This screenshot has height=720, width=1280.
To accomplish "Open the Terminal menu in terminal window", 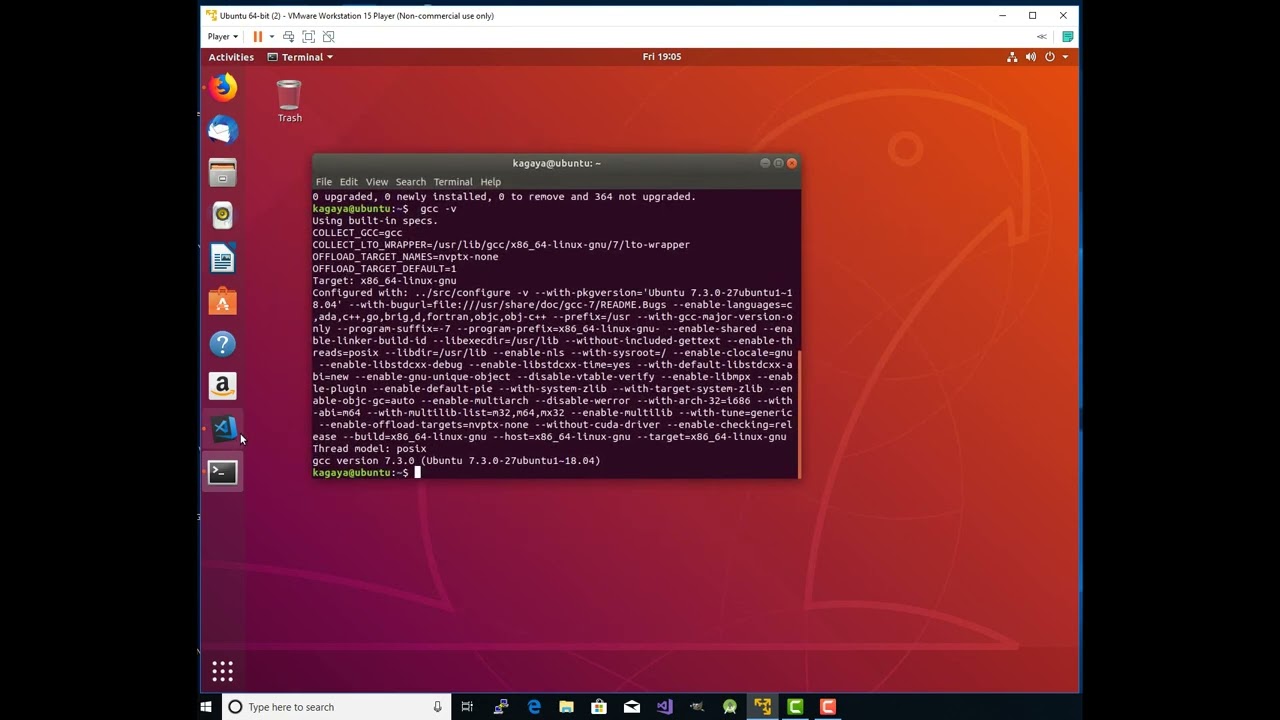I will tap(453, 182).
